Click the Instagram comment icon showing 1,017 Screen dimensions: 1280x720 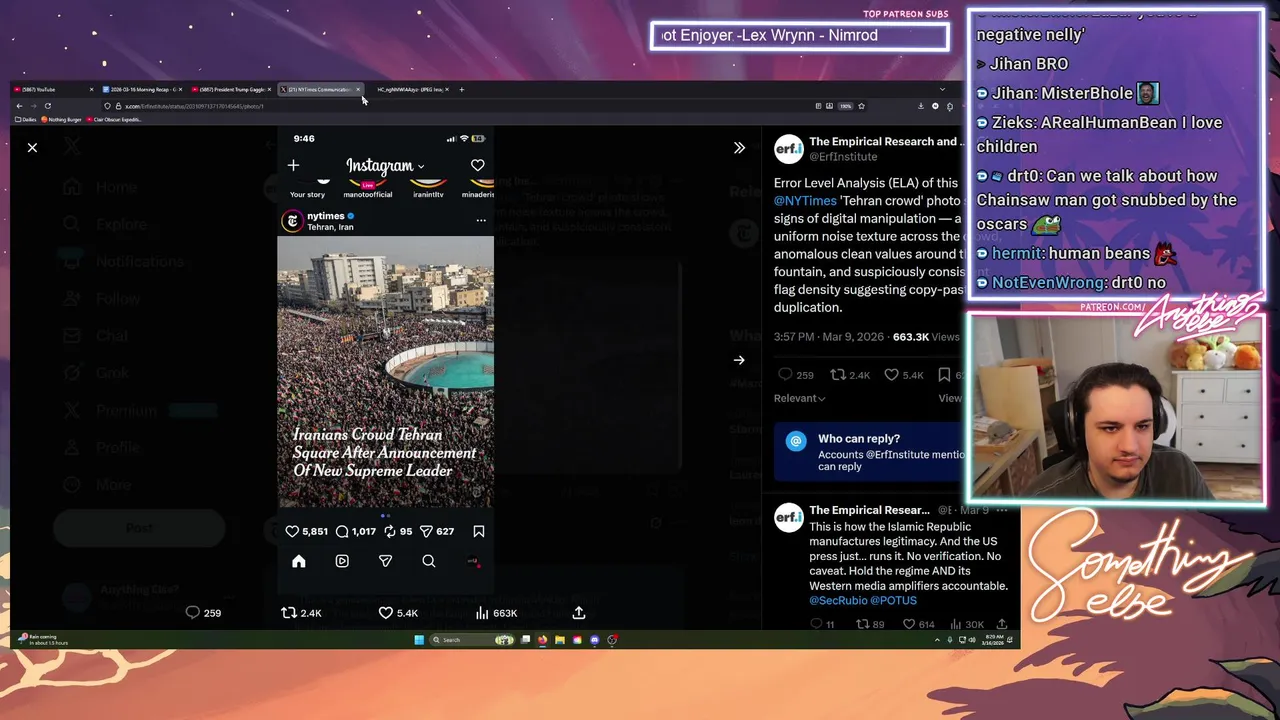342,532
